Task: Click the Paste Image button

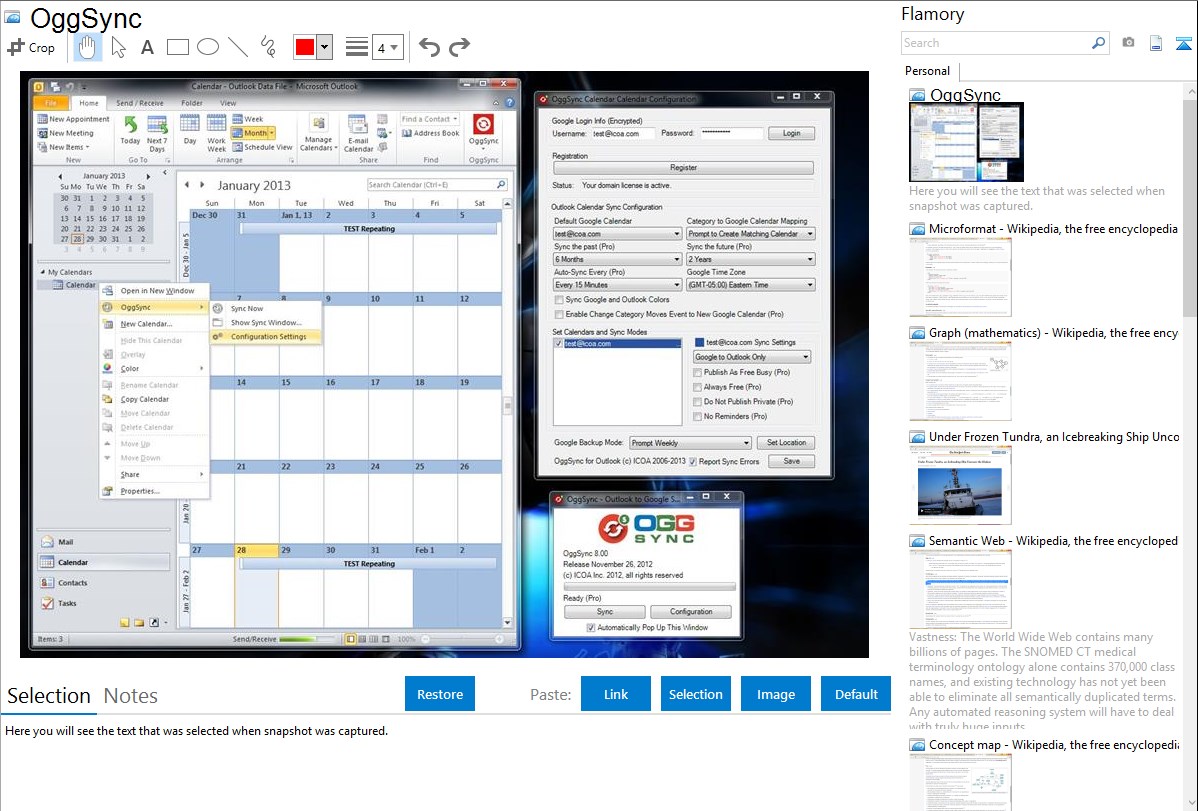Action: click(x=775, y=694)
